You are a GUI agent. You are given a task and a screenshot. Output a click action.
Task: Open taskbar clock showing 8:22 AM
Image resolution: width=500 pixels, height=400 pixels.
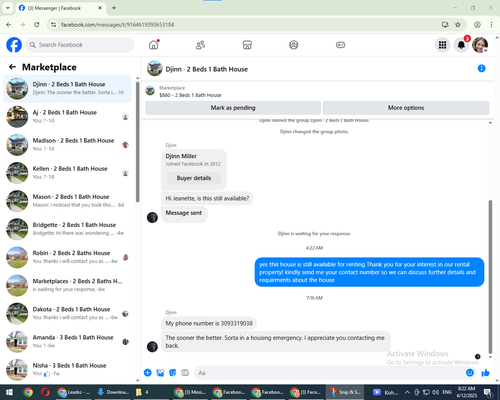pyautogui.click(x=466, y=392)
